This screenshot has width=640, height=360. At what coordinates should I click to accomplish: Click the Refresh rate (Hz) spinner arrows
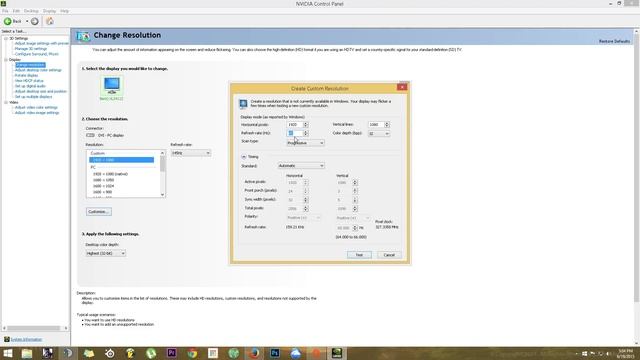coord(306,133)
